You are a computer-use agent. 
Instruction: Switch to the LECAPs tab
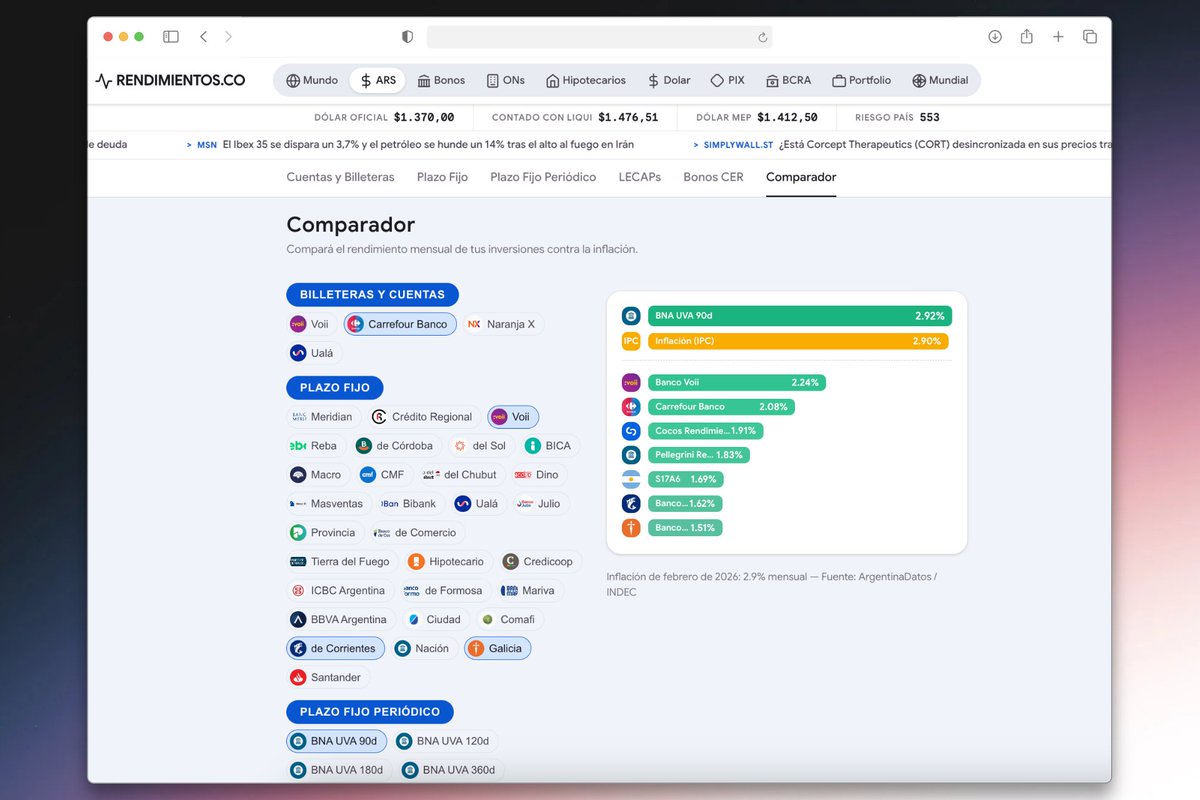640,177
